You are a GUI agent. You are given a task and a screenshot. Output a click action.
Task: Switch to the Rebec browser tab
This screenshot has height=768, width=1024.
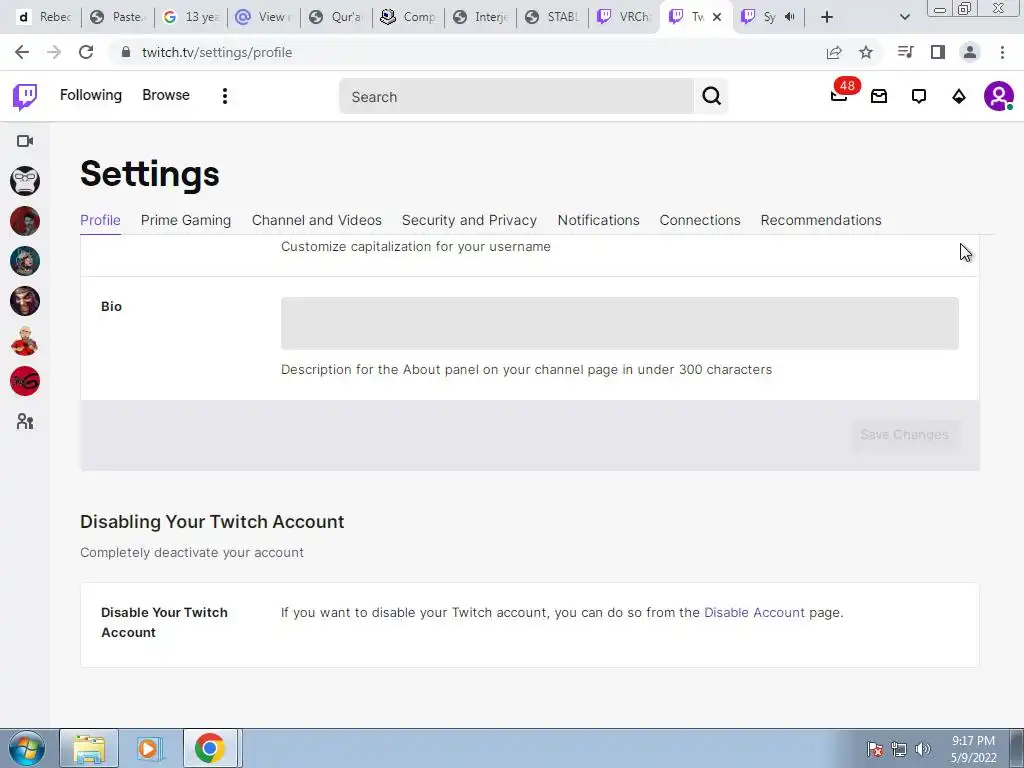click(44, 17)
